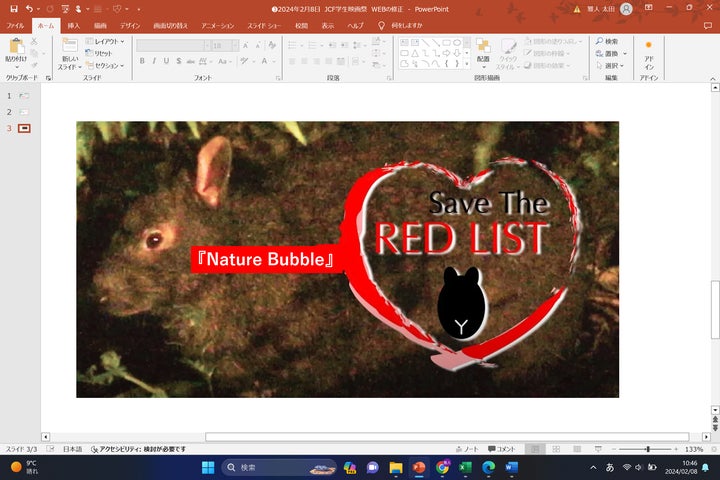
Task: Open Excel from the Windows taskbar
Action: click(465, 467)
